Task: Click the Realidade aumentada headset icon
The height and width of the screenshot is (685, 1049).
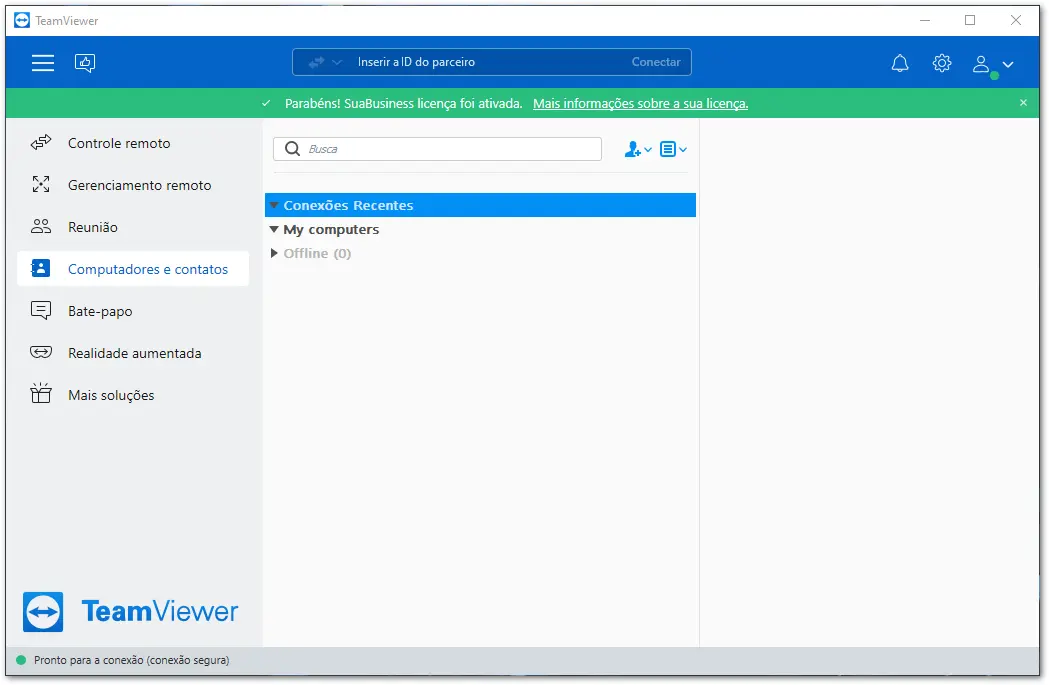Action: coord(41,352)
